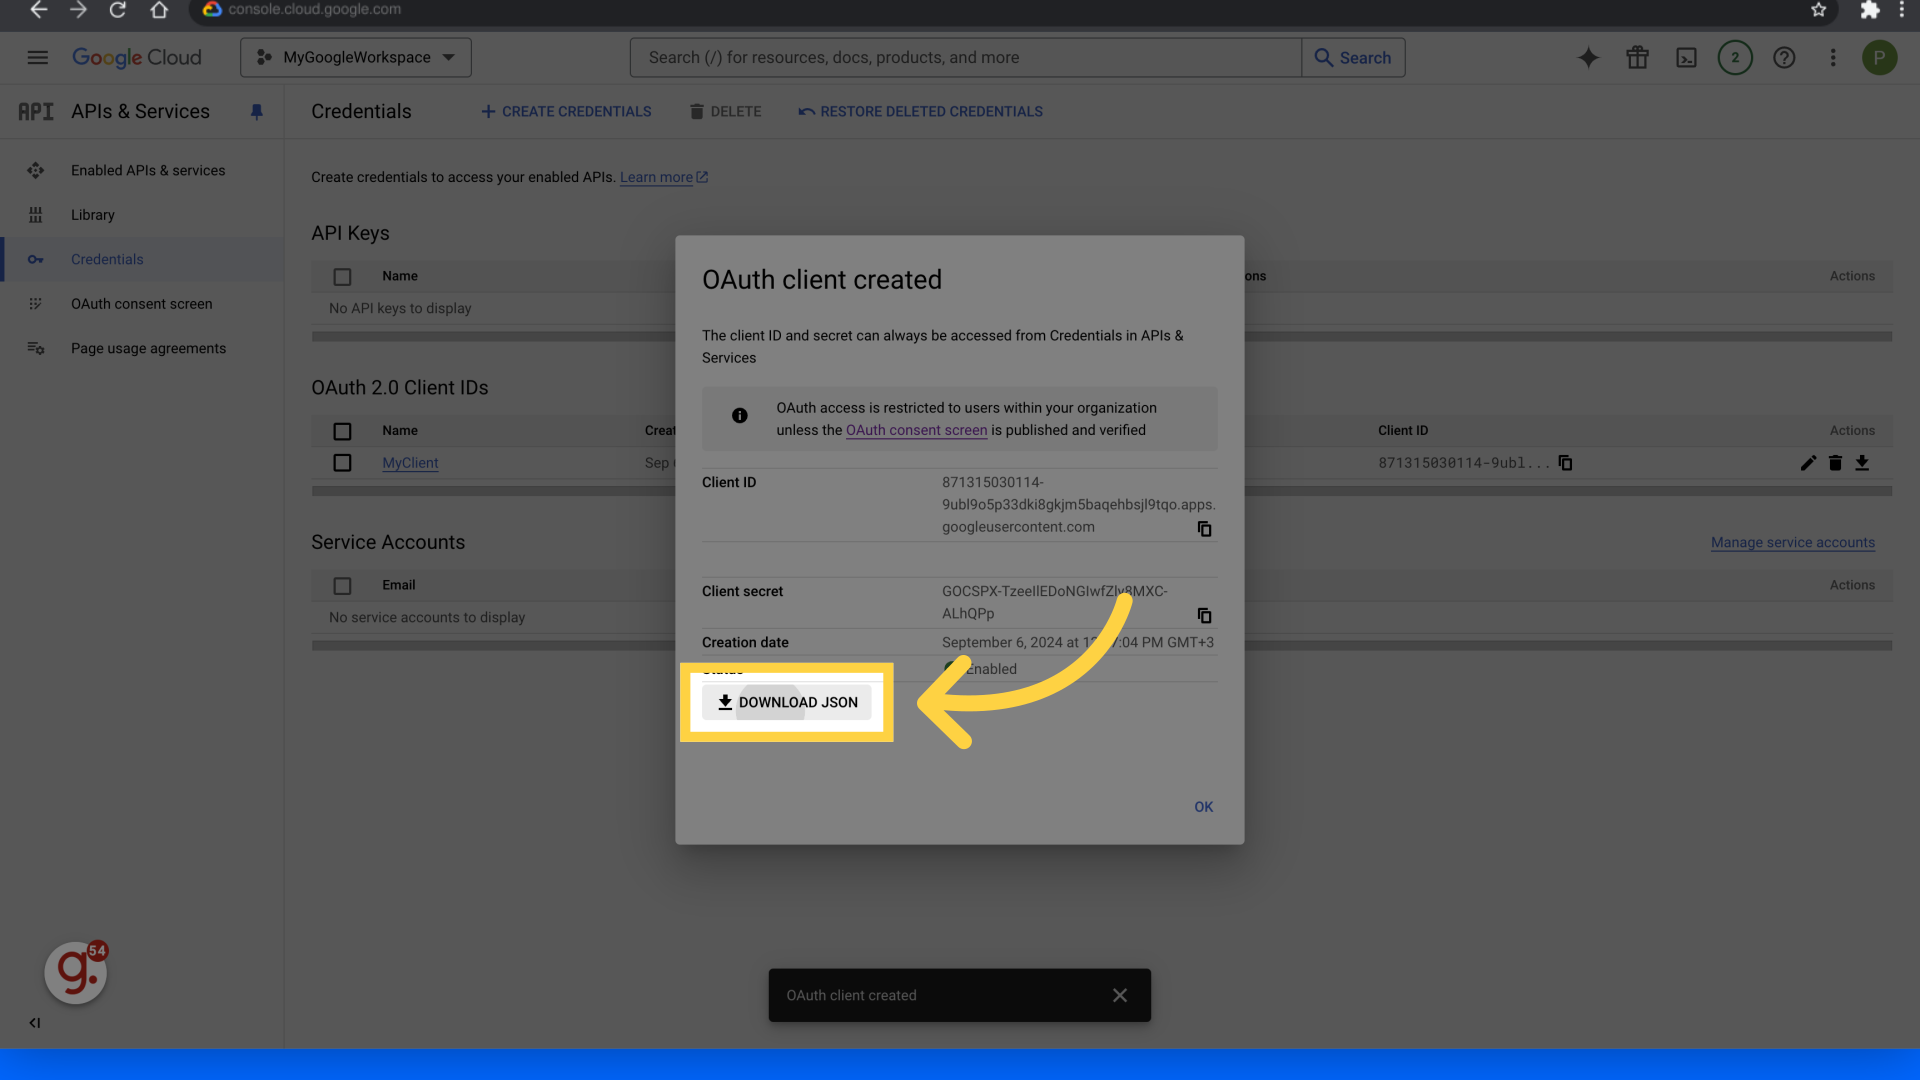Screen dimensions: 1920x1080
Task: Copy MyClient Client ID from table row
Action: point(1566,463)
